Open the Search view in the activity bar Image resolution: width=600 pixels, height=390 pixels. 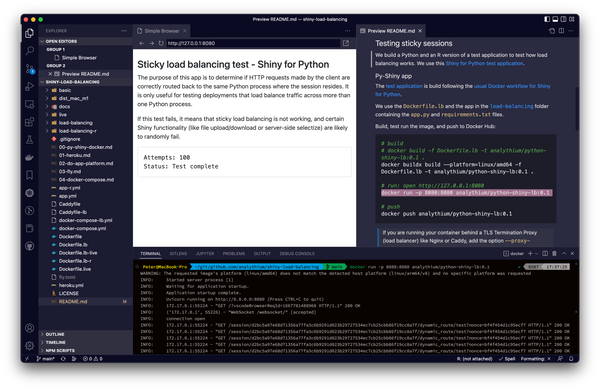coord(29,51)
